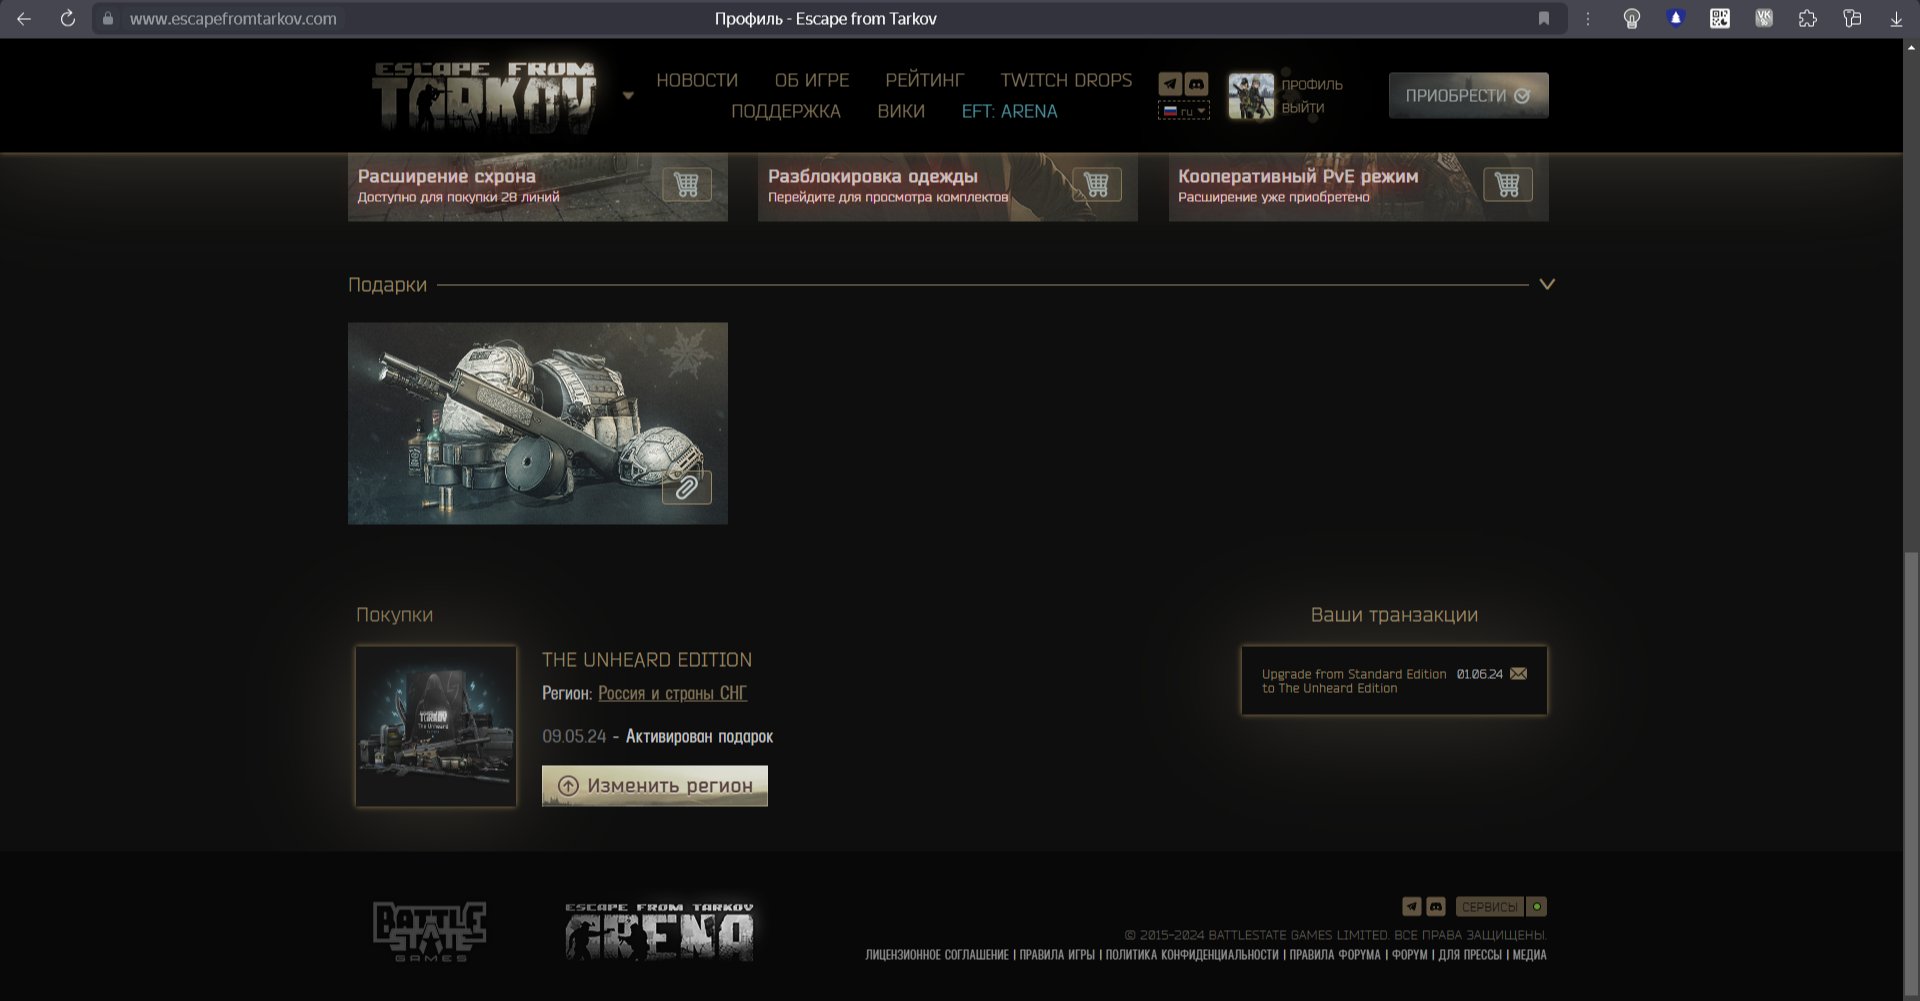
Task: Click cart icon on Кооперативный PvE режим
Action: [x=1507, y=185]
